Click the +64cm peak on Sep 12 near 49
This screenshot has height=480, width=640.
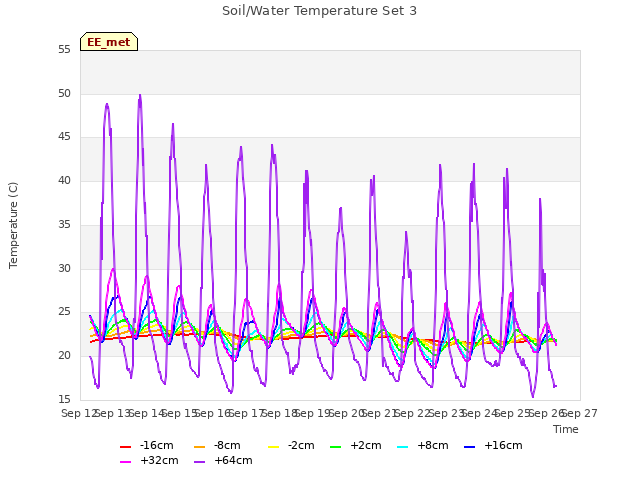pyautogui.click(x=107, y=104)
